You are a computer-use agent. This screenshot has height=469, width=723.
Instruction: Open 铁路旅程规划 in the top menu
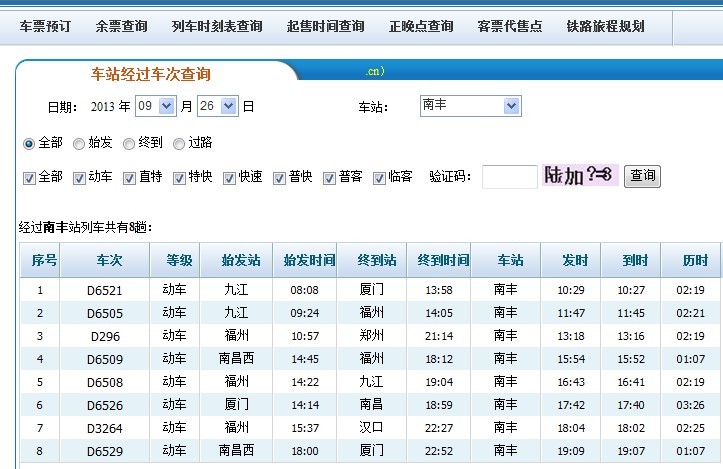(605, 26)
